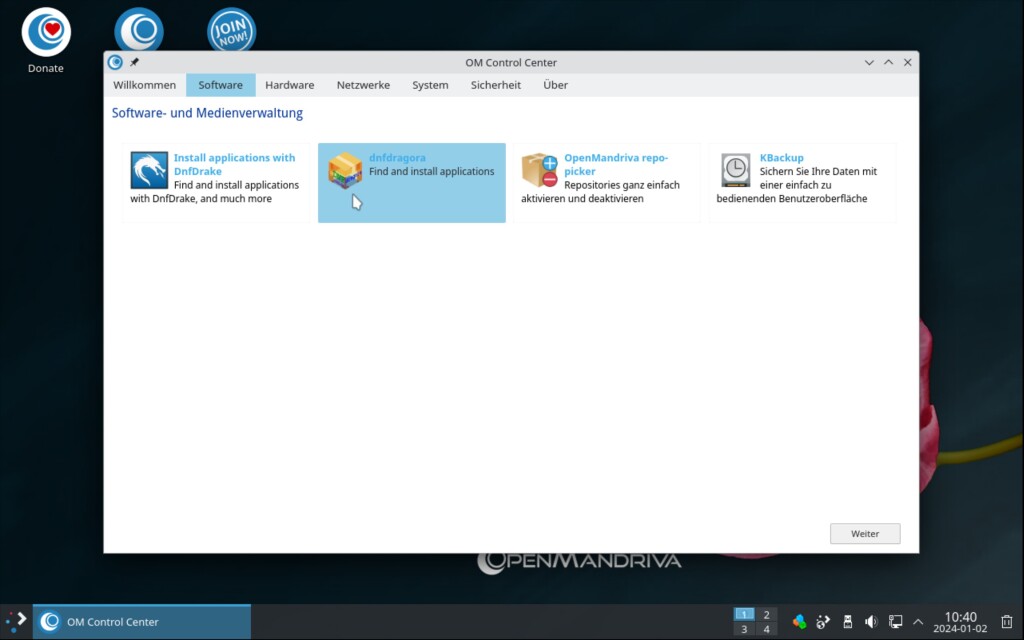Click OM Control Center taskbar entry

[x=142, y=622]
